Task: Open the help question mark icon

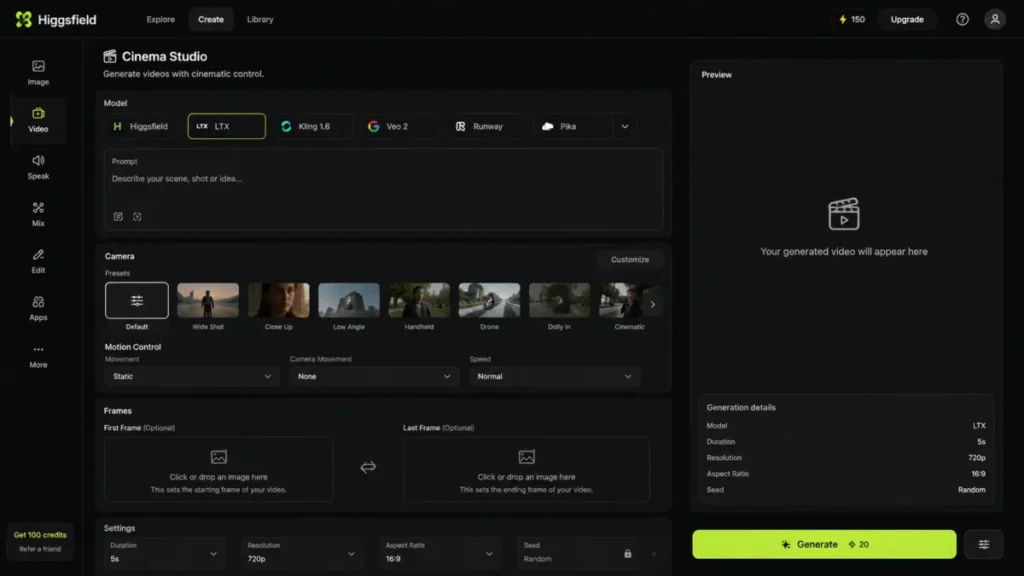Action: 962,20
